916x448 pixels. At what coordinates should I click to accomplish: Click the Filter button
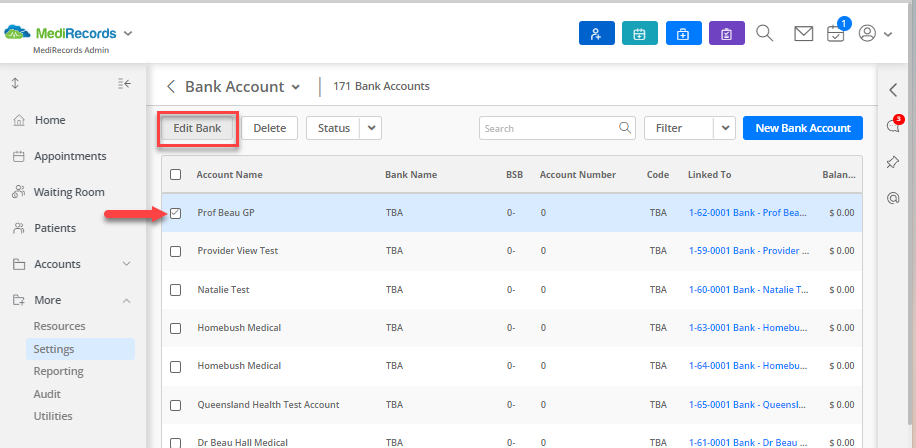click(x=679, y=128)
